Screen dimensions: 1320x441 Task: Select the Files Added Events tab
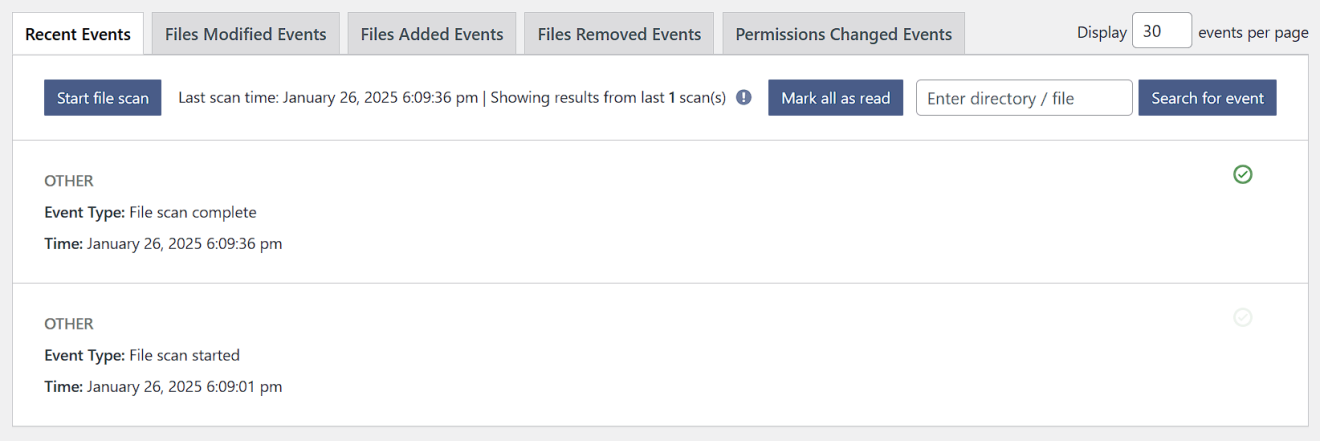pyautogui.click(x=432, y=34)
